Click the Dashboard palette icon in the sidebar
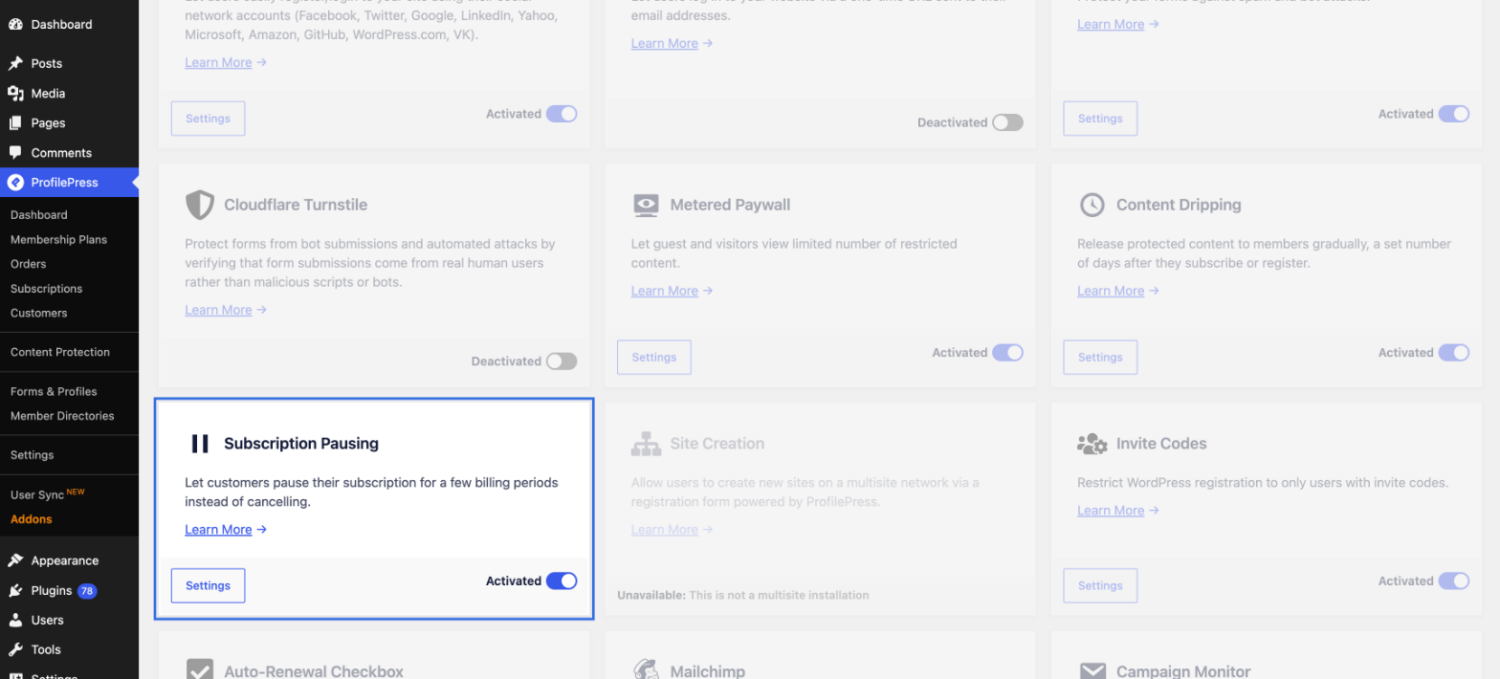Image resolution: width=1500 pixels, height=679 pixels. 15,24
